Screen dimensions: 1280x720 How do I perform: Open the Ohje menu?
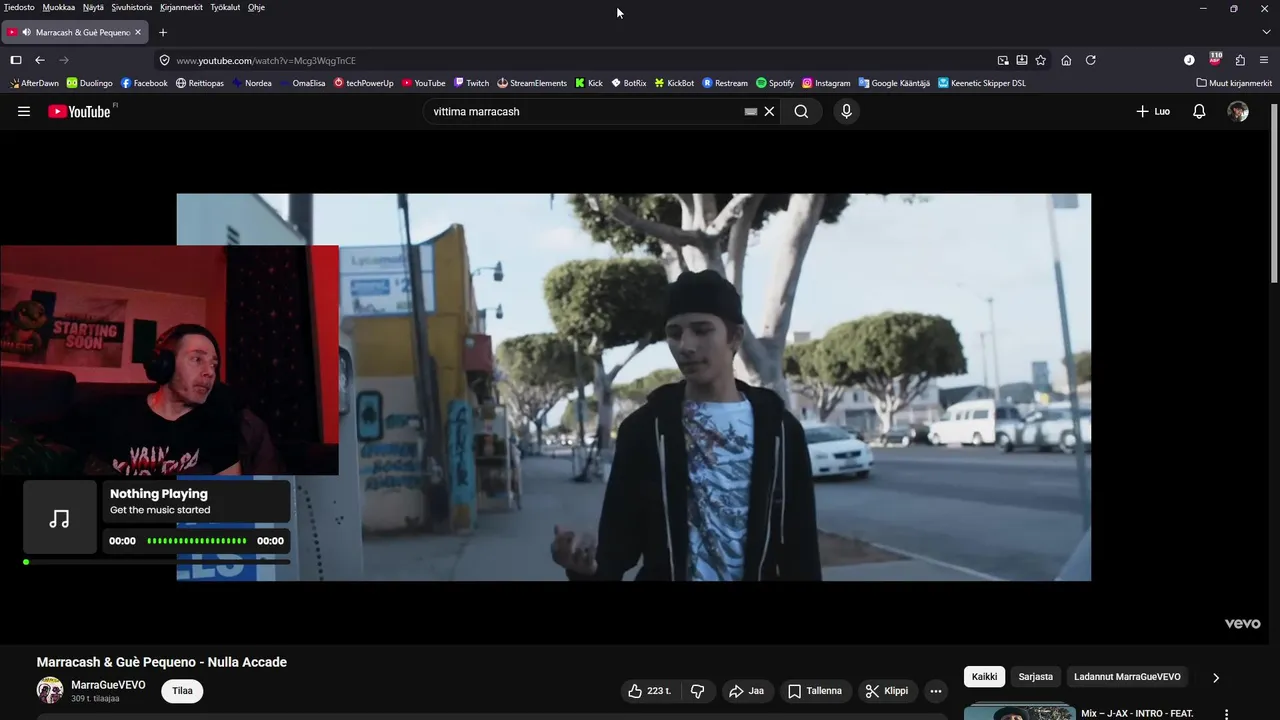click(x=256, y=7)
